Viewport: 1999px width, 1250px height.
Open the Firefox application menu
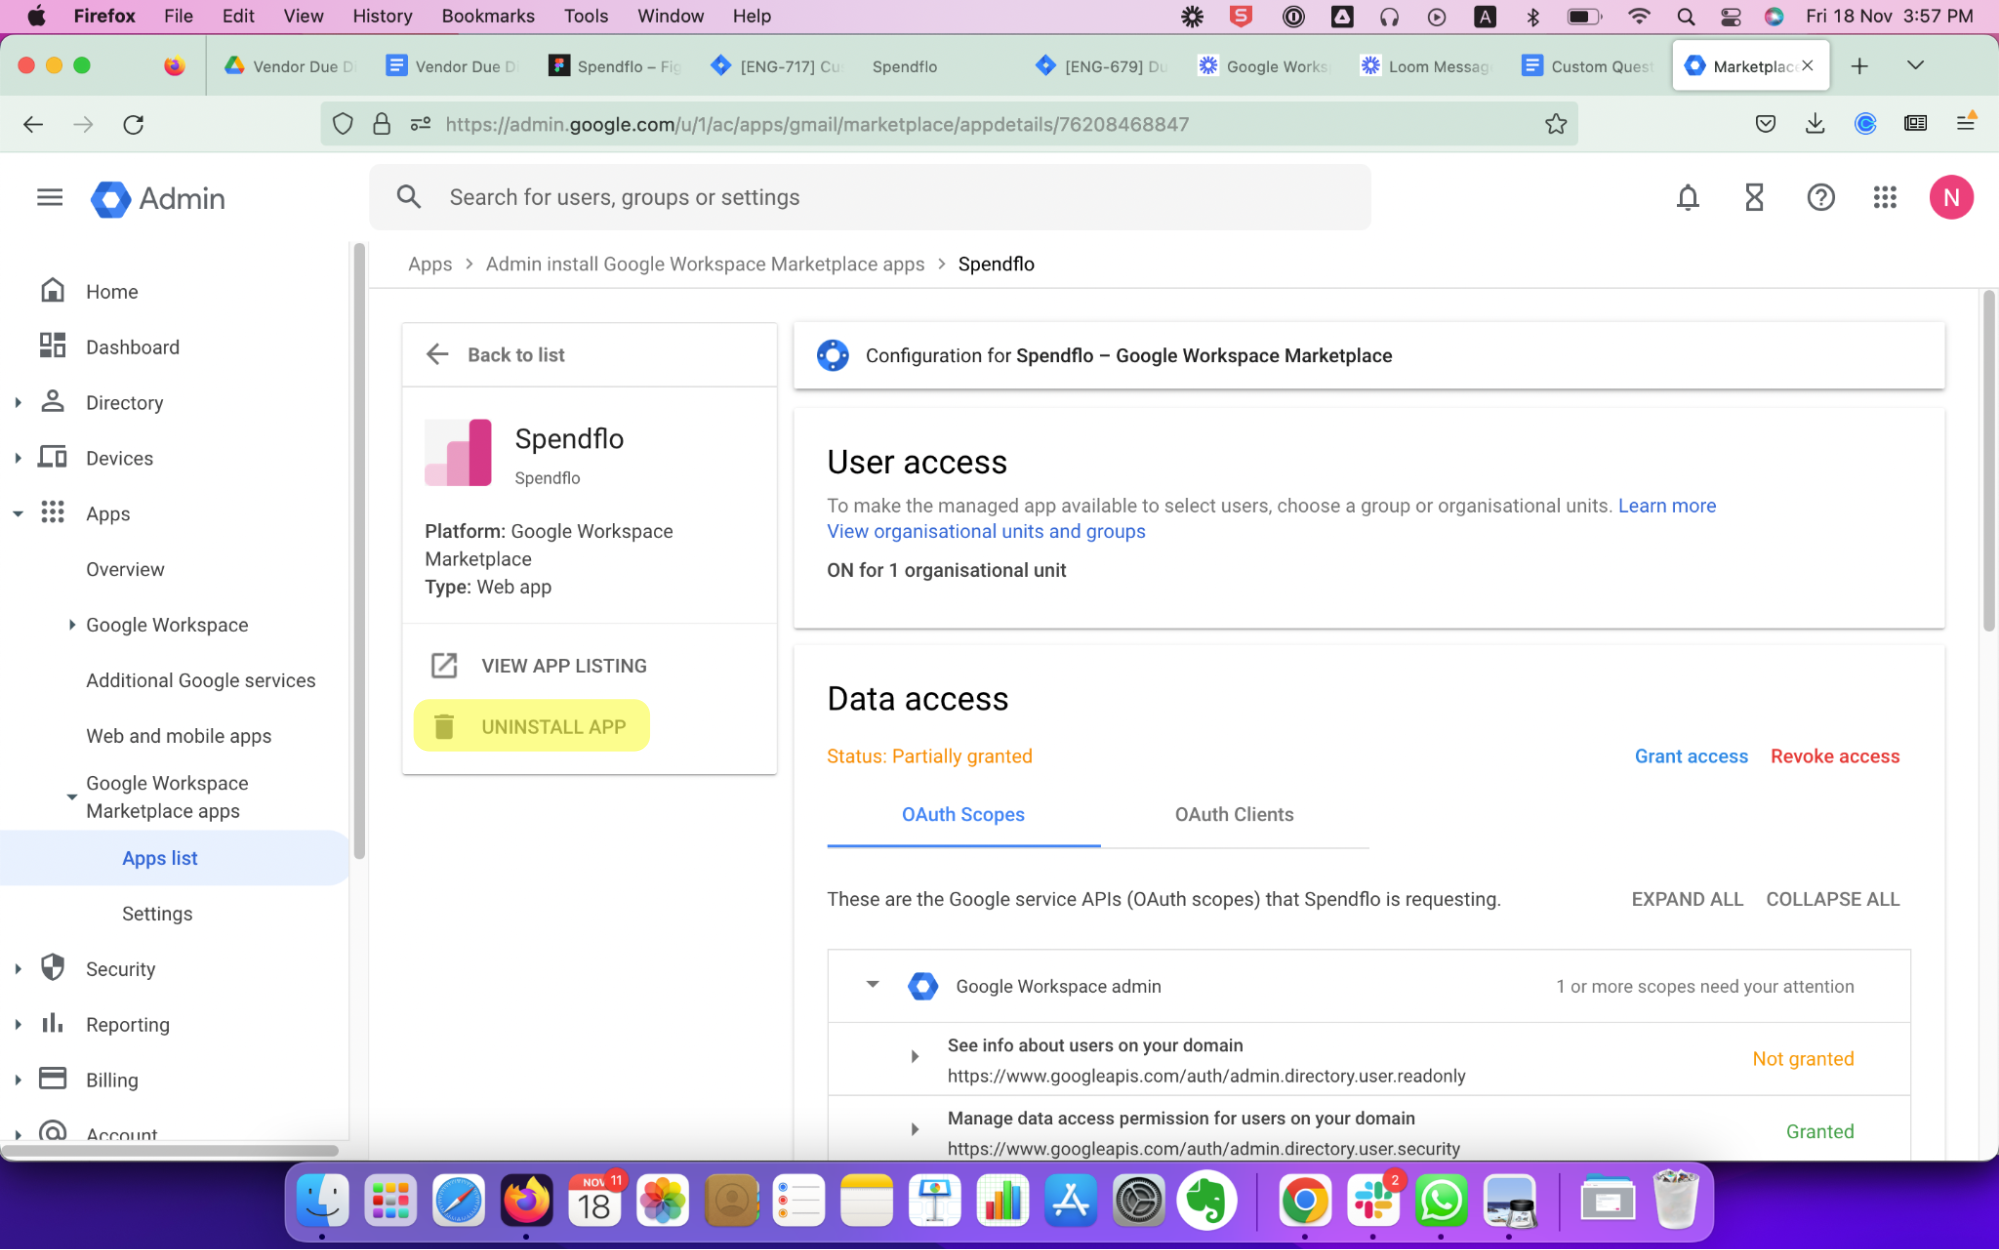1965,123
